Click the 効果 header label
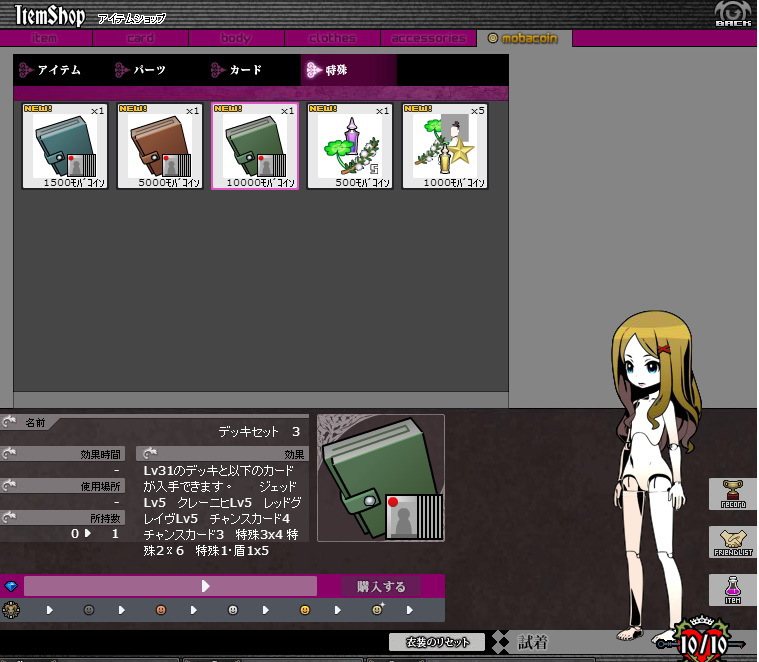759x662 pixels. coord(294,454)
